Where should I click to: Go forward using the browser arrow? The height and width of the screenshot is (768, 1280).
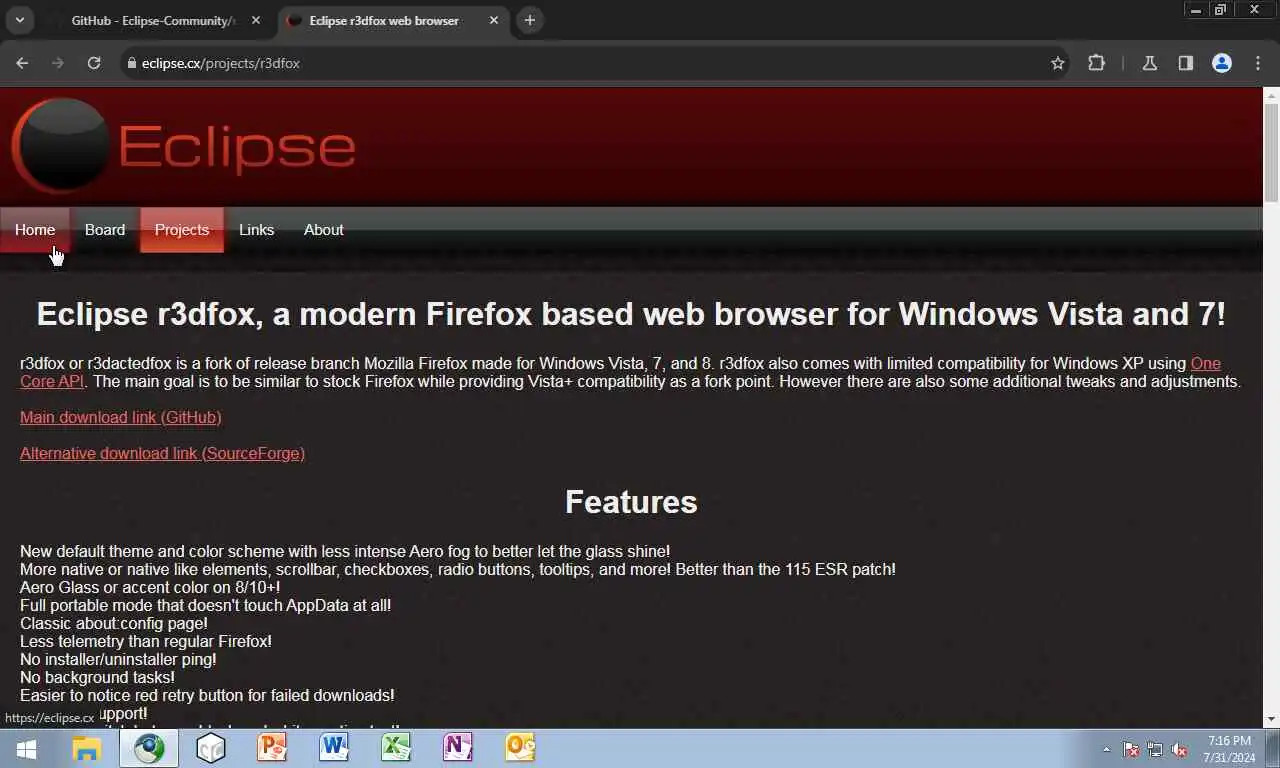coord(58,63)
